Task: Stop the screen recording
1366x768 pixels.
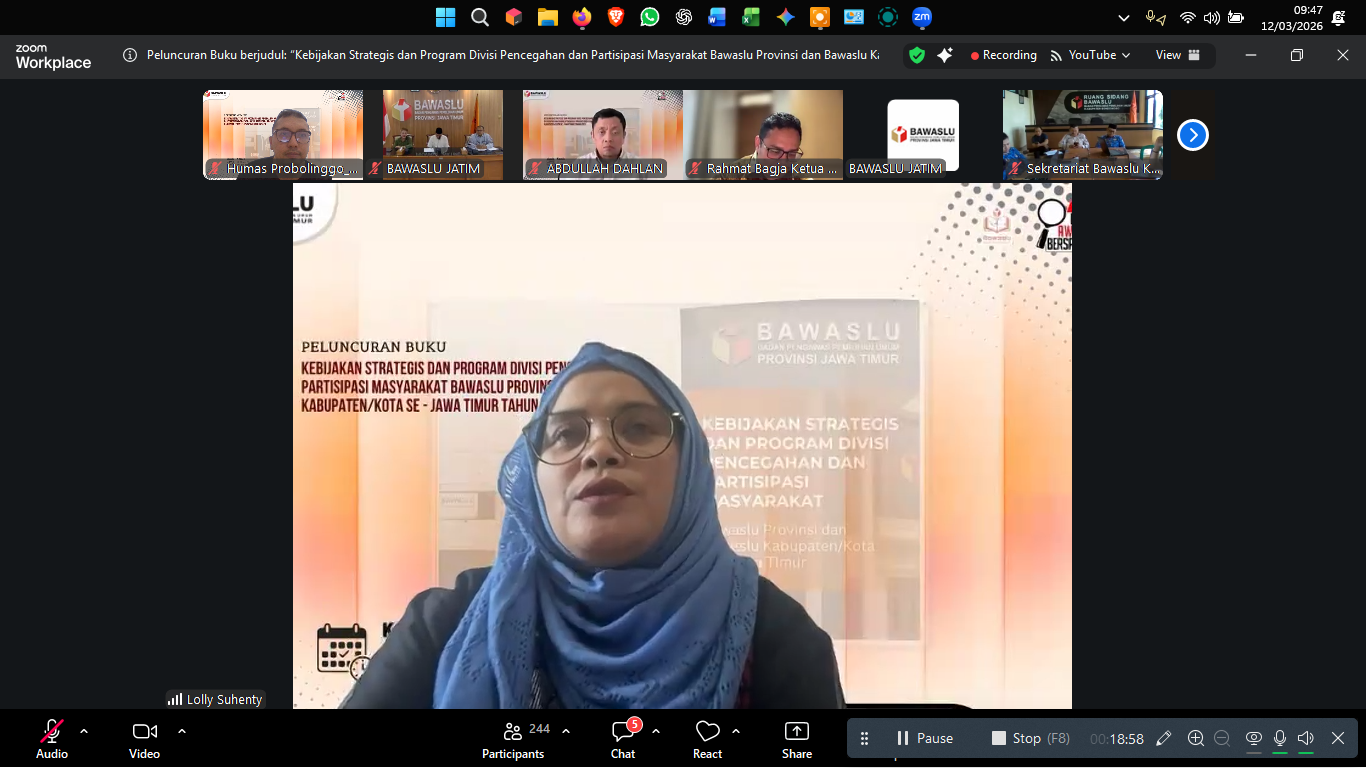Action: coord(1016,738)
